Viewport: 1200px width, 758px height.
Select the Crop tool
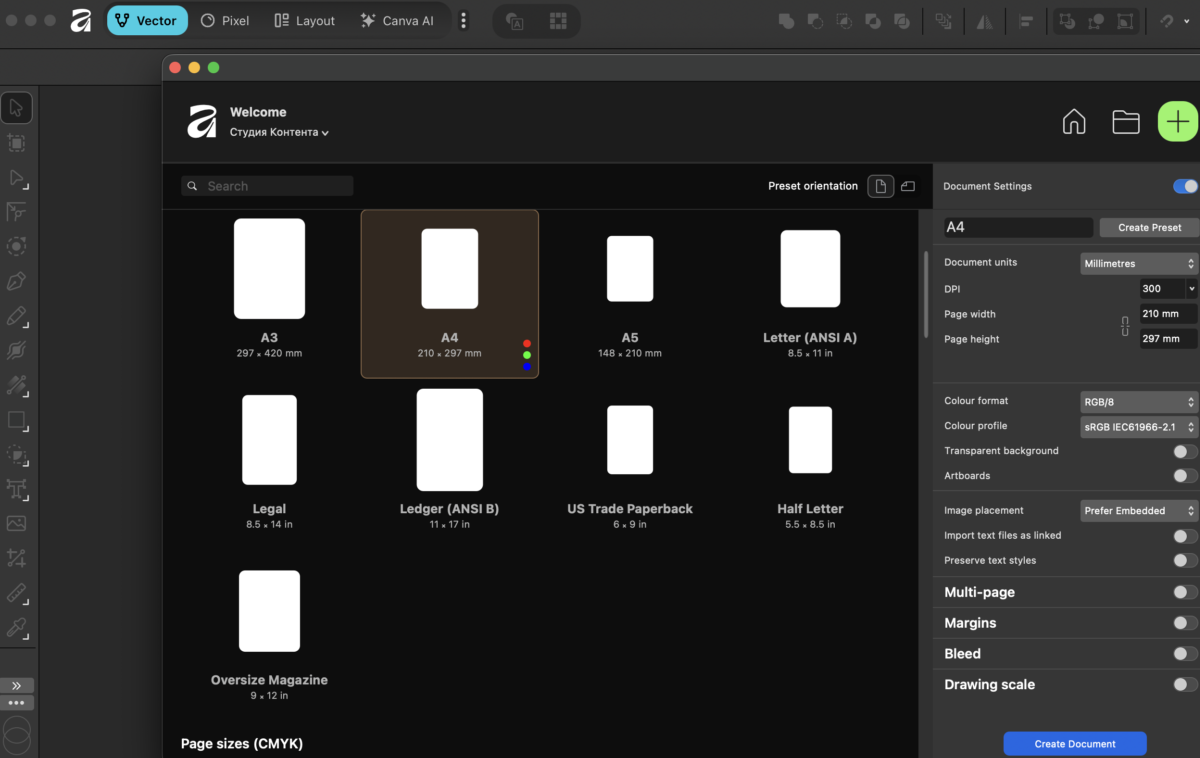coord(16,558)
